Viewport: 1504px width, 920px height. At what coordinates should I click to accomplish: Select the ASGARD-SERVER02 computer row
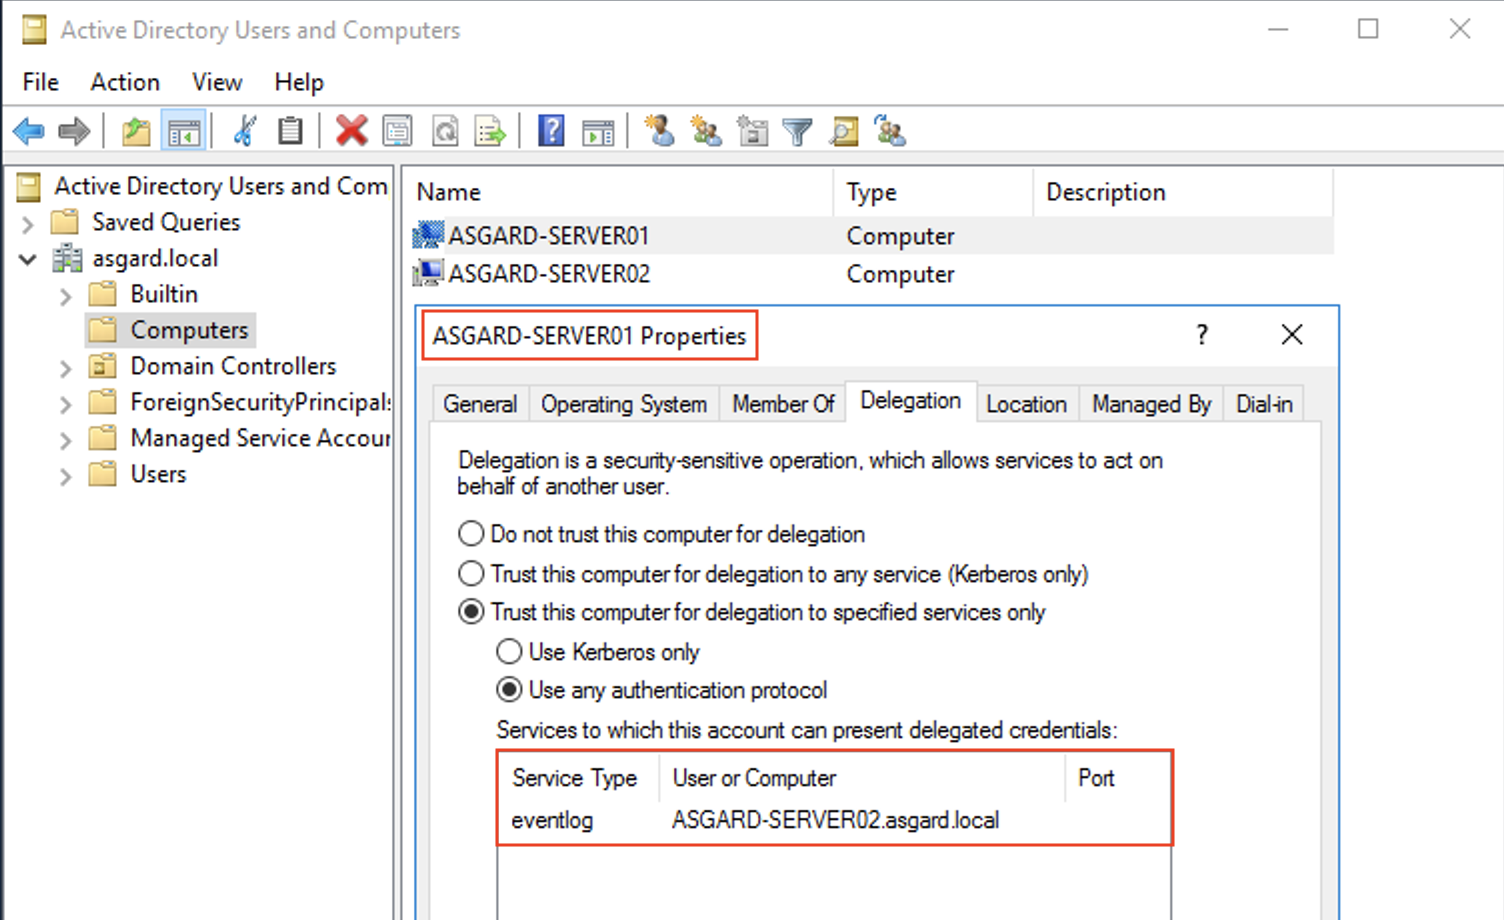(549, 274)
